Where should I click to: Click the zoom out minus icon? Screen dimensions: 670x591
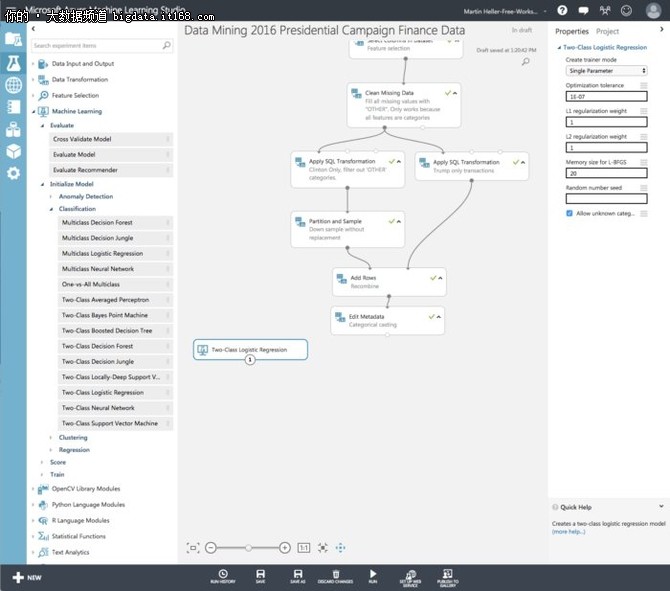(x=211, y=548)
